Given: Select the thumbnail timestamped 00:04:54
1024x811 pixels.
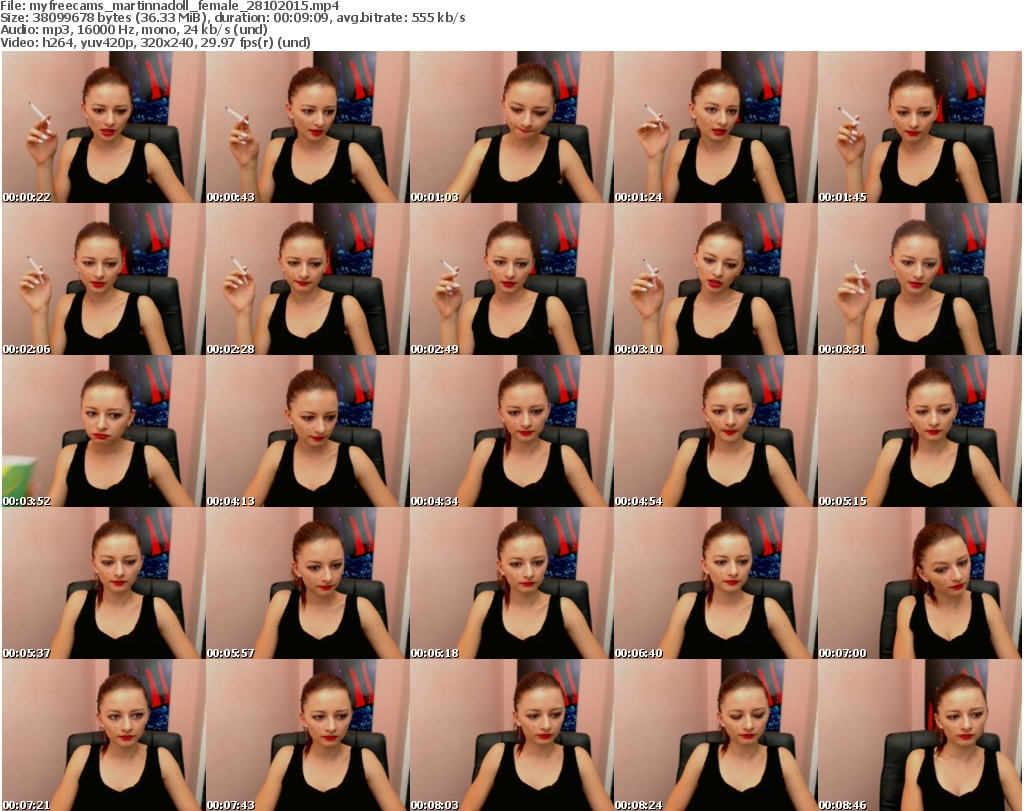Looking at the screenshot, I should click(715, 432).
